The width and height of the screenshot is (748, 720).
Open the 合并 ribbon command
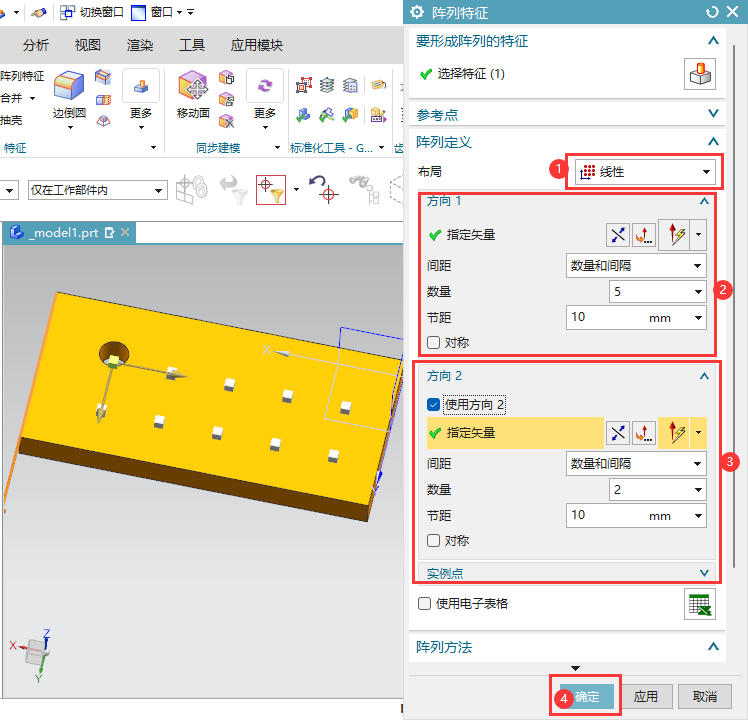[x=18, y=98]
